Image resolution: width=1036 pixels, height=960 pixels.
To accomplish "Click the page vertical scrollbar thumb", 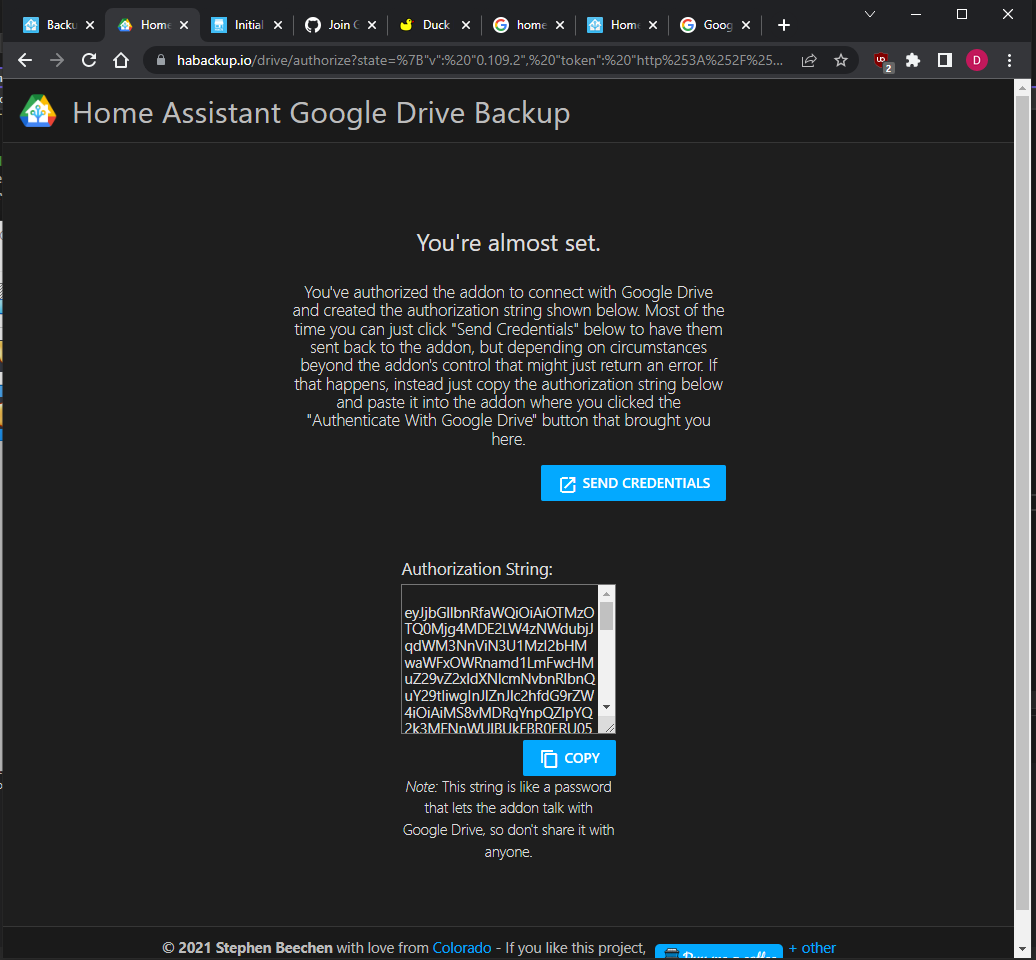I will click(x=1022, y=502).
